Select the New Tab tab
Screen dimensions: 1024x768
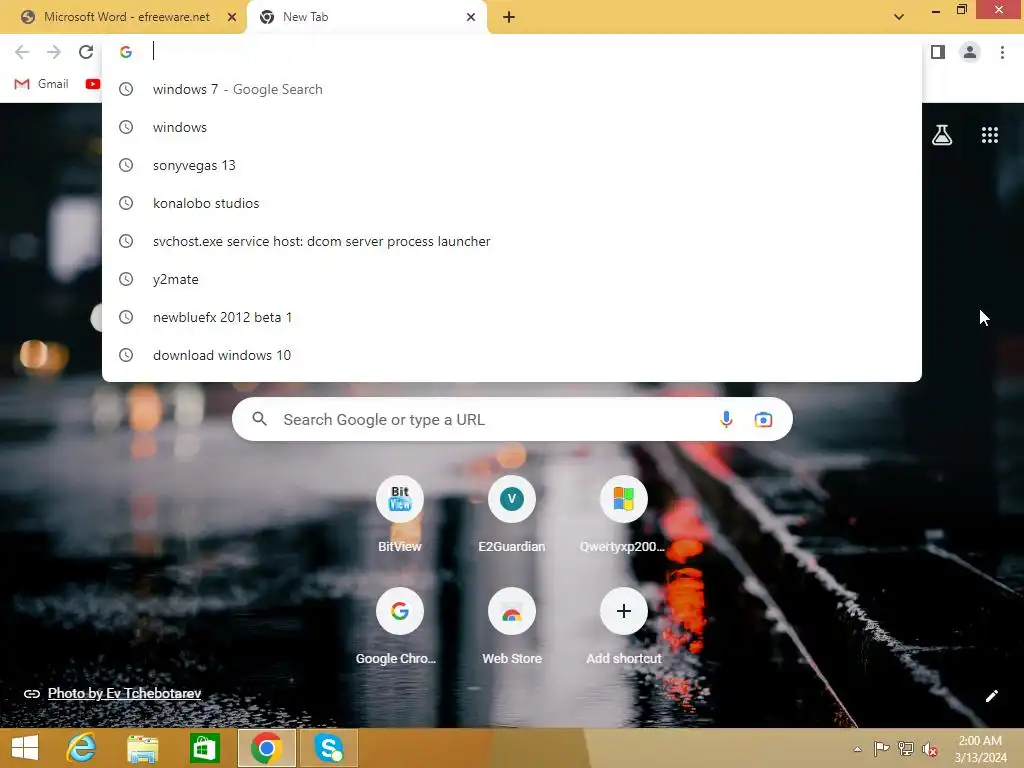(x=367, y=17)
